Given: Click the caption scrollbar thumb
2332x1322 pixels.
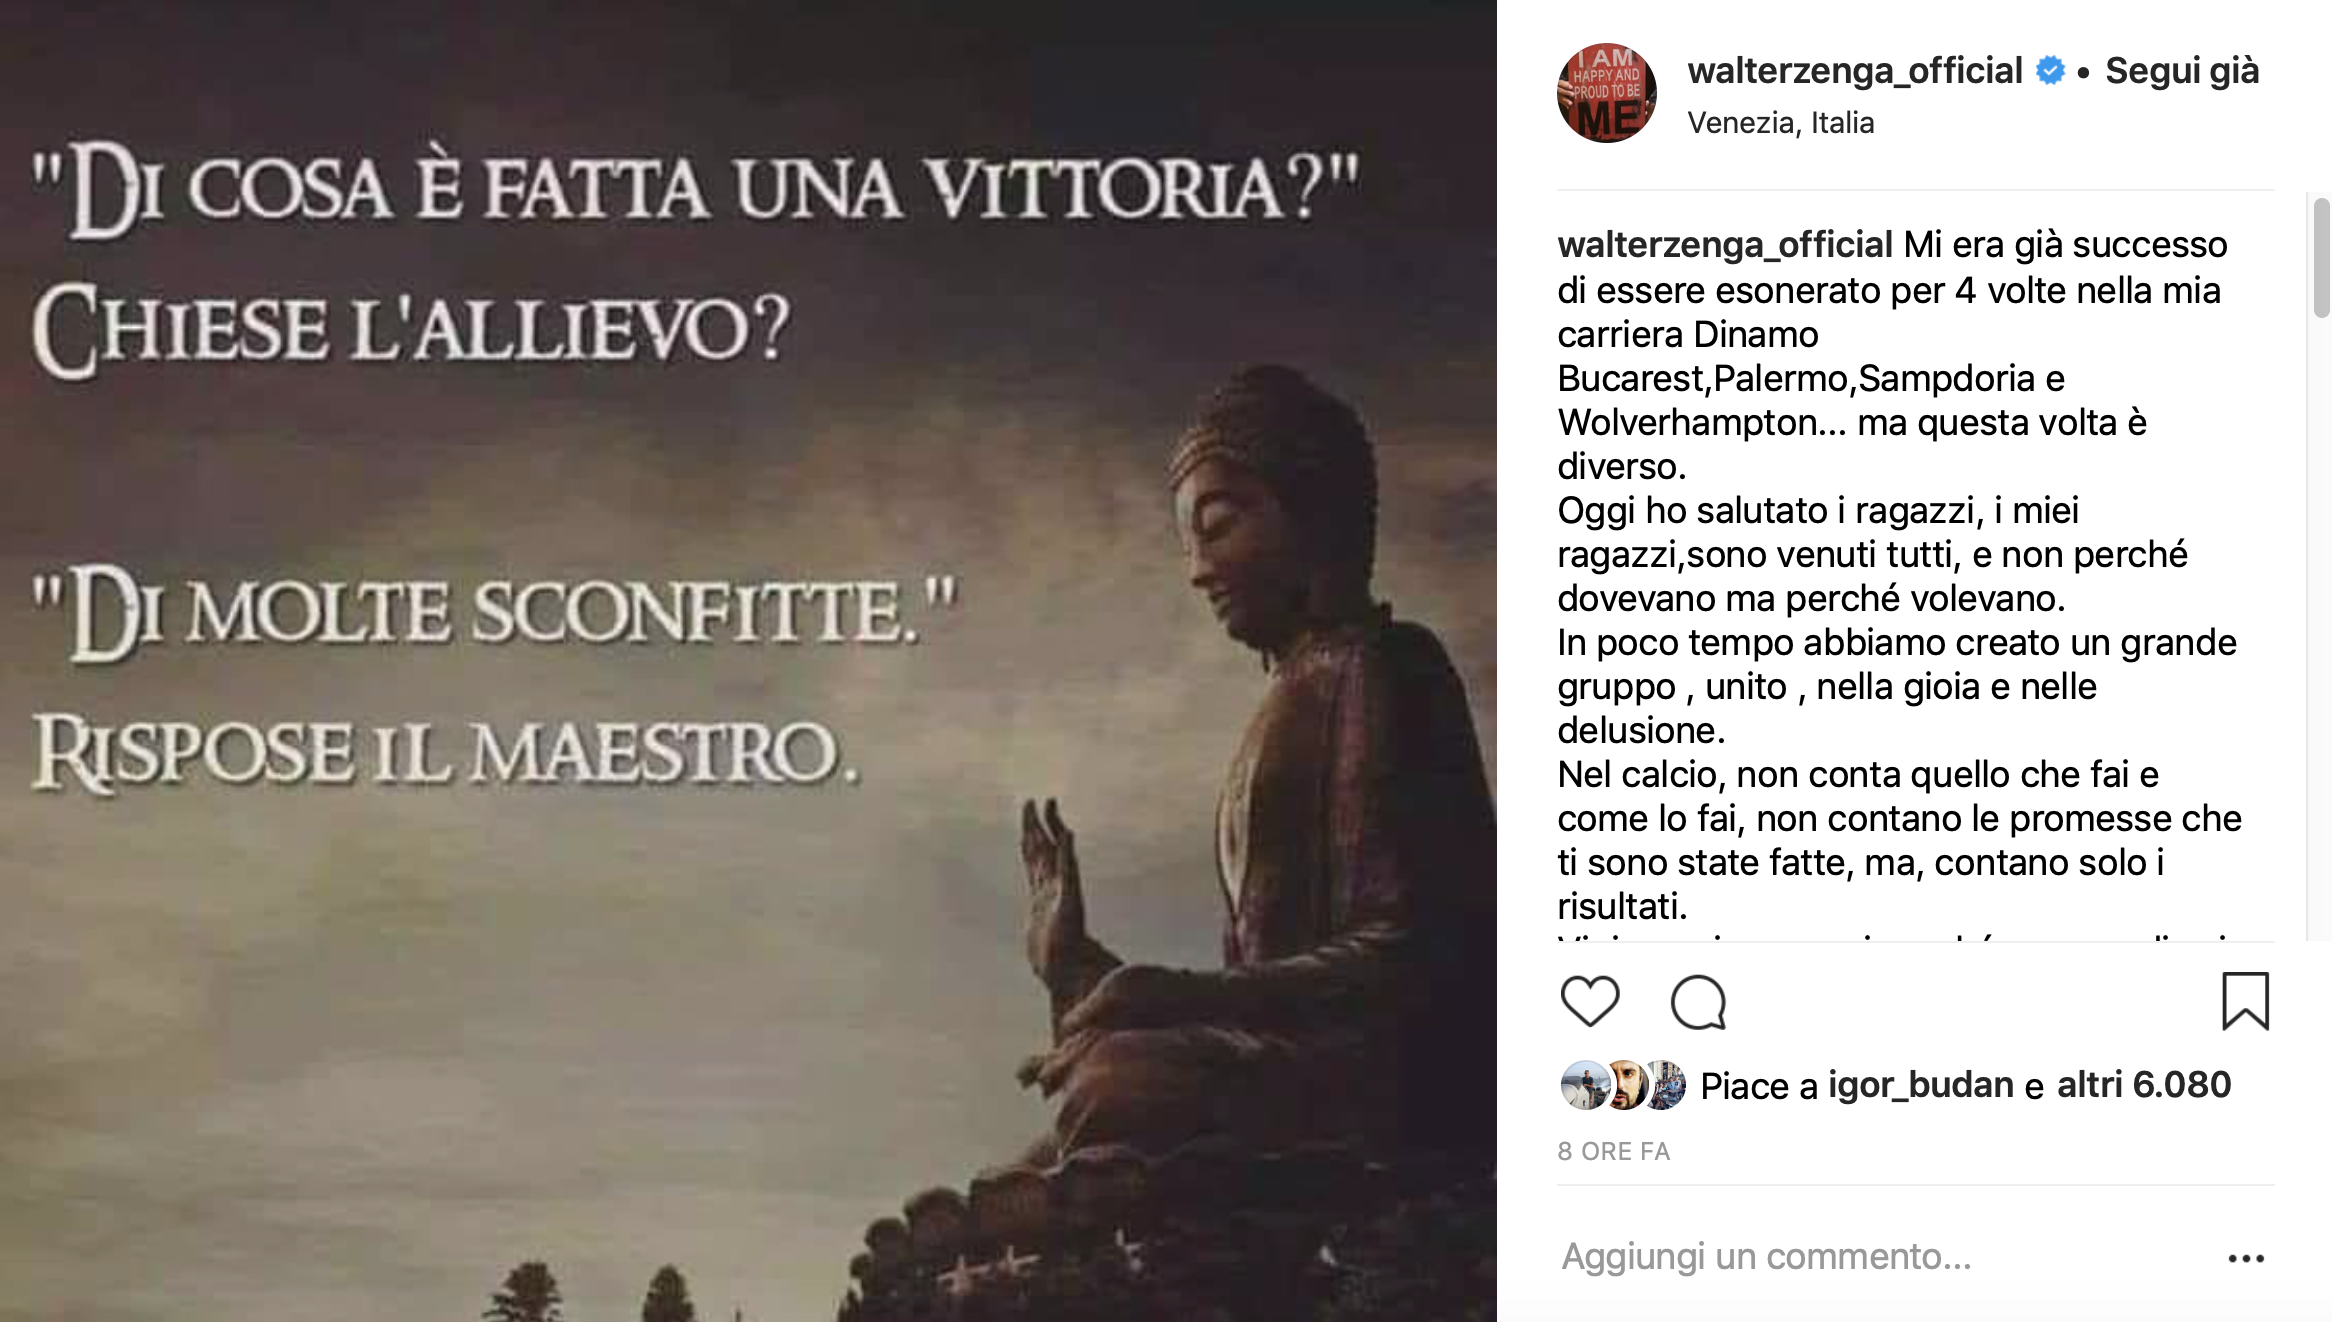Looking at the screenshot, I should tap(2321, 258).
